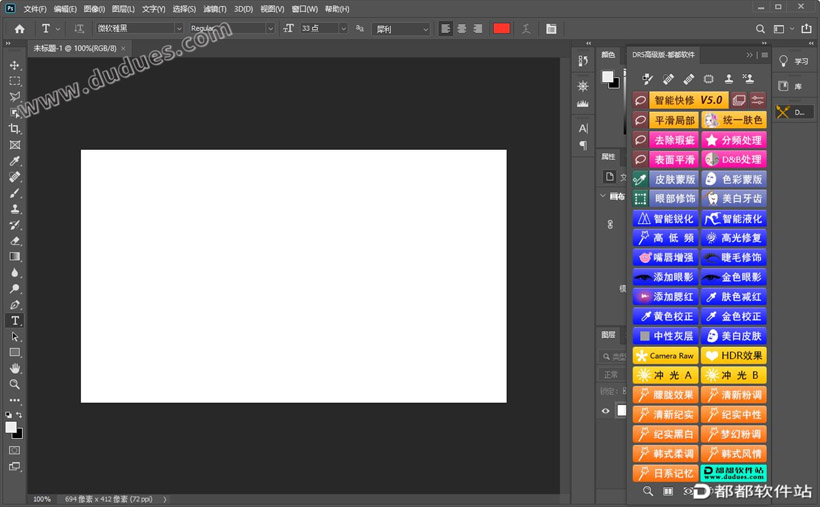Toggle text orientation button
The image size is (820, 507).
(x=79, y=29)
